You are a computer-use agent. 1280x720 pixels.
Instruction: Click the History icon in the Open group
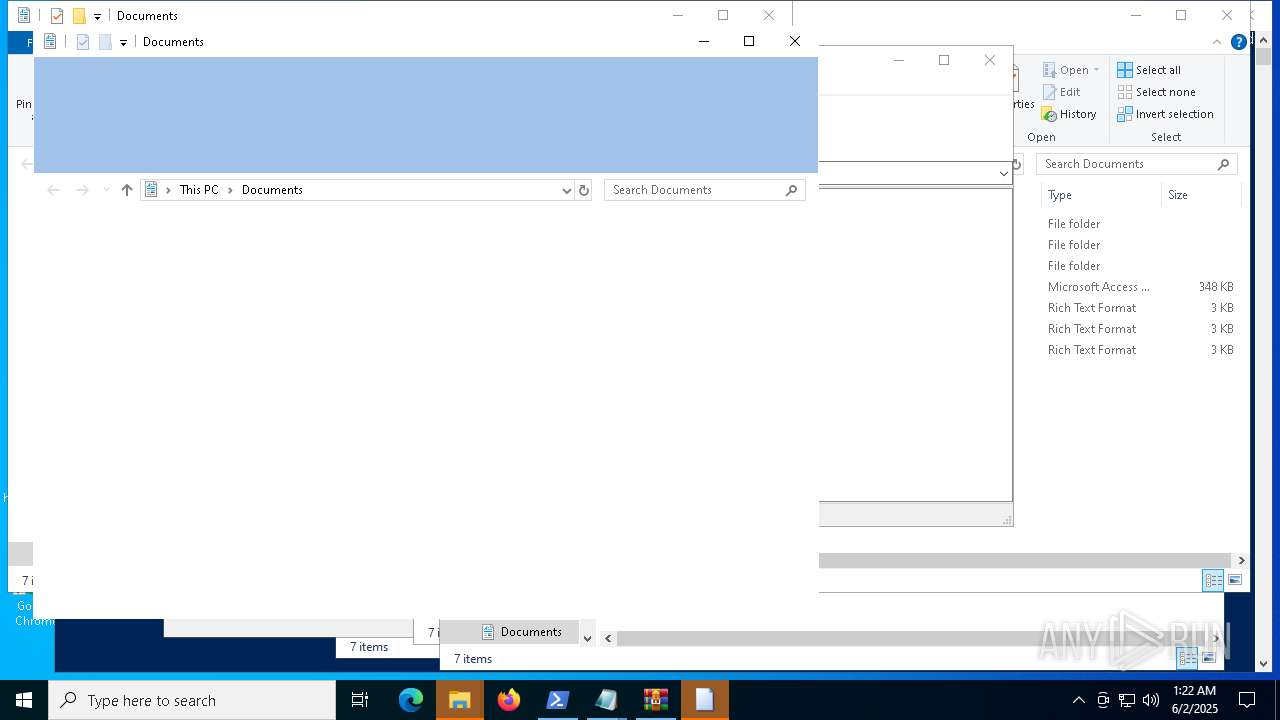(1049, 114)
